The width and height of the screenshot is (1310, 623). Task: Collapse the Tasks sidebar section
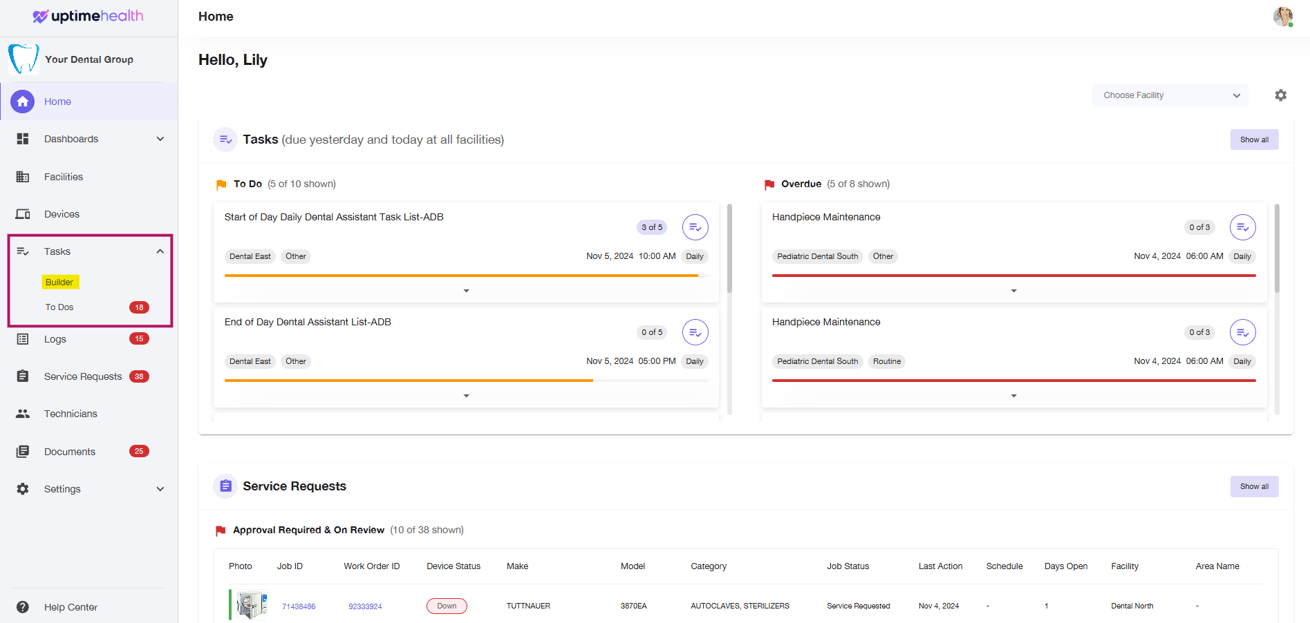[x=159, y=251]
